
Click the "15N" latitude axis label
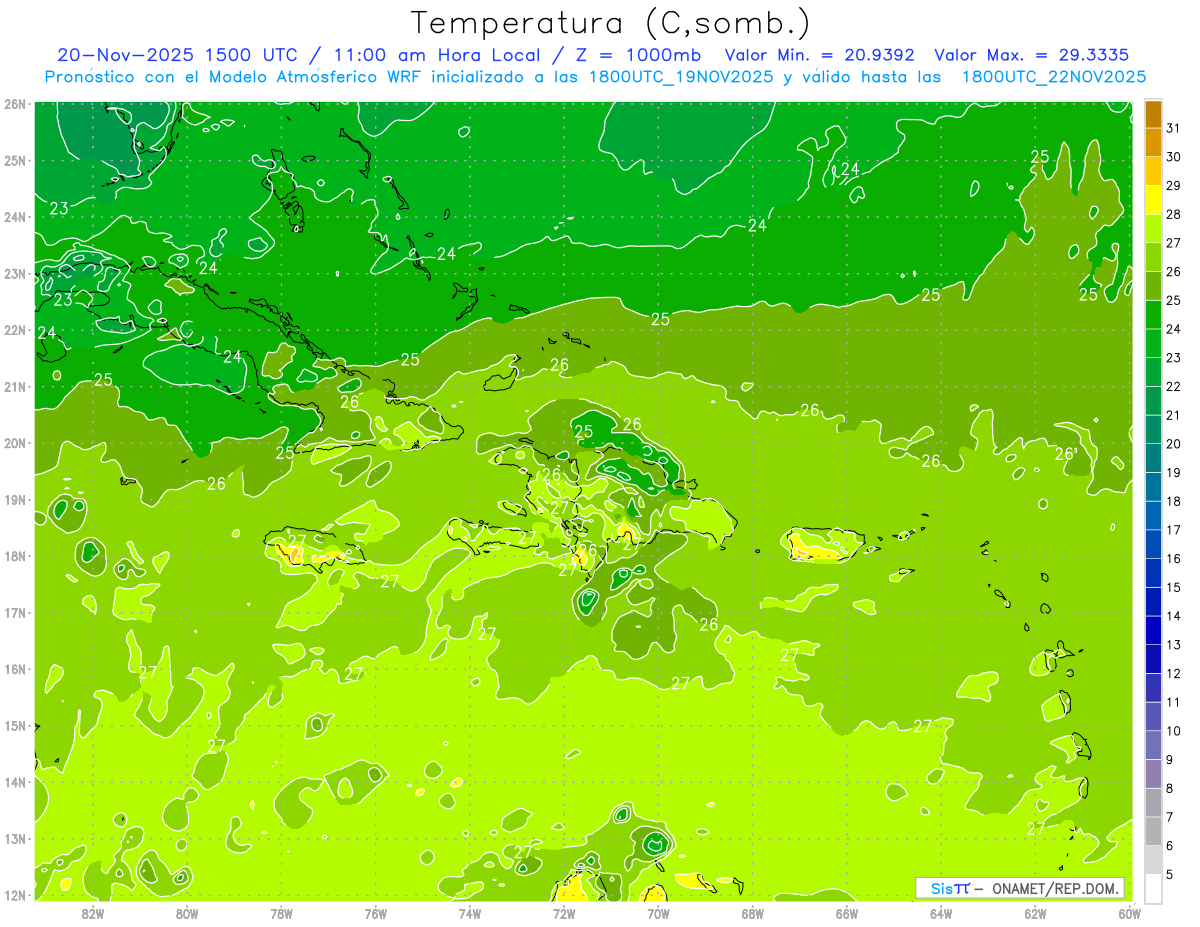tap(15, 725)
